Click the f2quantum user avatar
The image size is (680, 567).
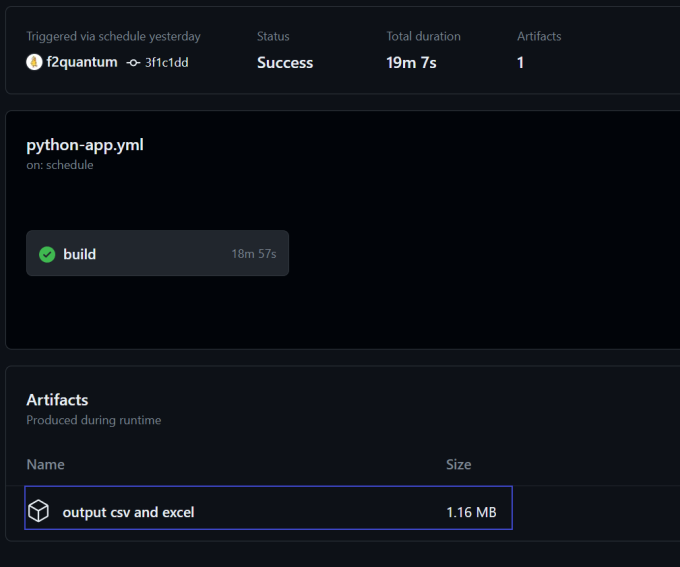point(35,62)
